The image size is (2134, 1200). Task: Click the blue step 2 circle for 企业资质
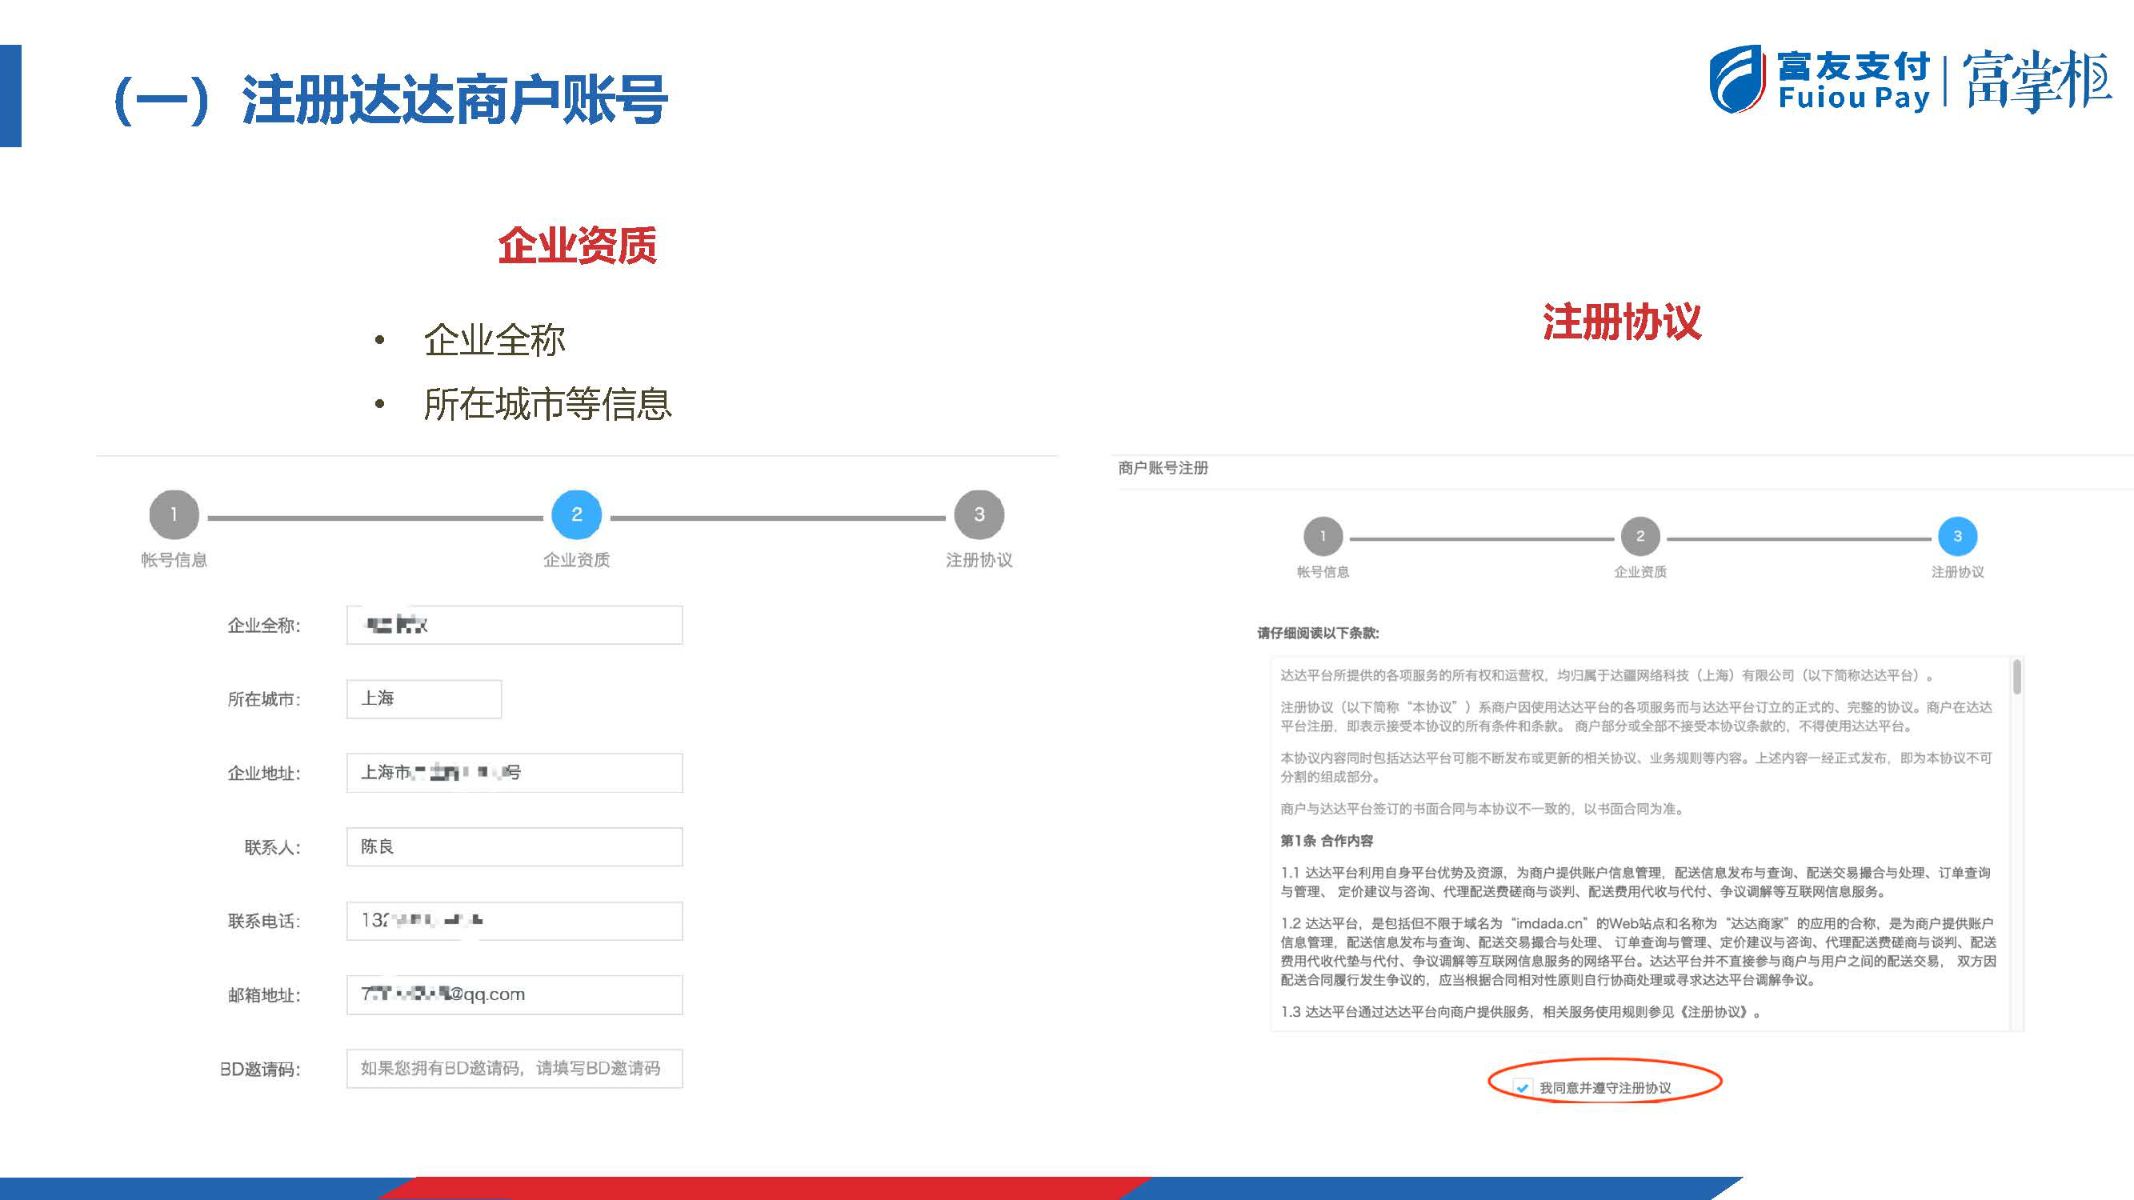click(x=576, y=515)
